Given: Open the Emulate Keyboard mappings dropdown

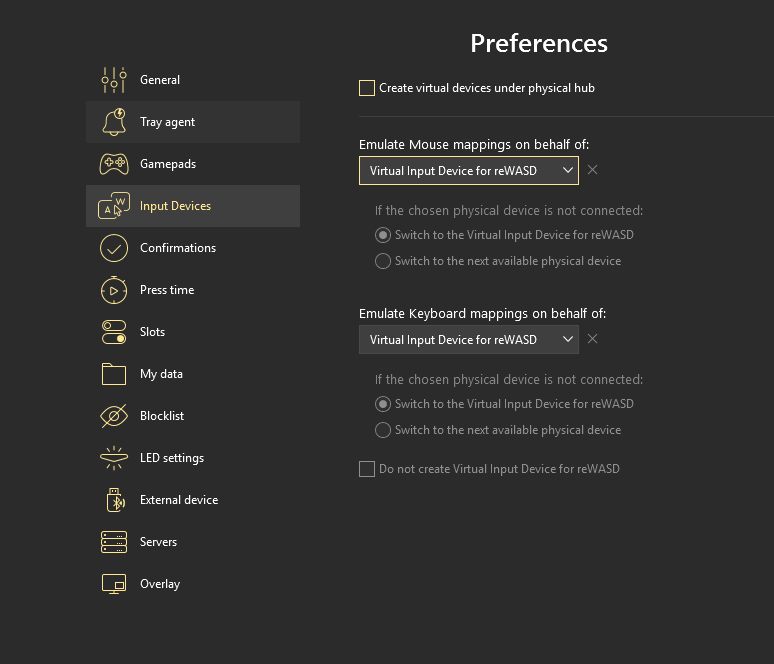Looking at the screenshot, I should coord(468,340).
